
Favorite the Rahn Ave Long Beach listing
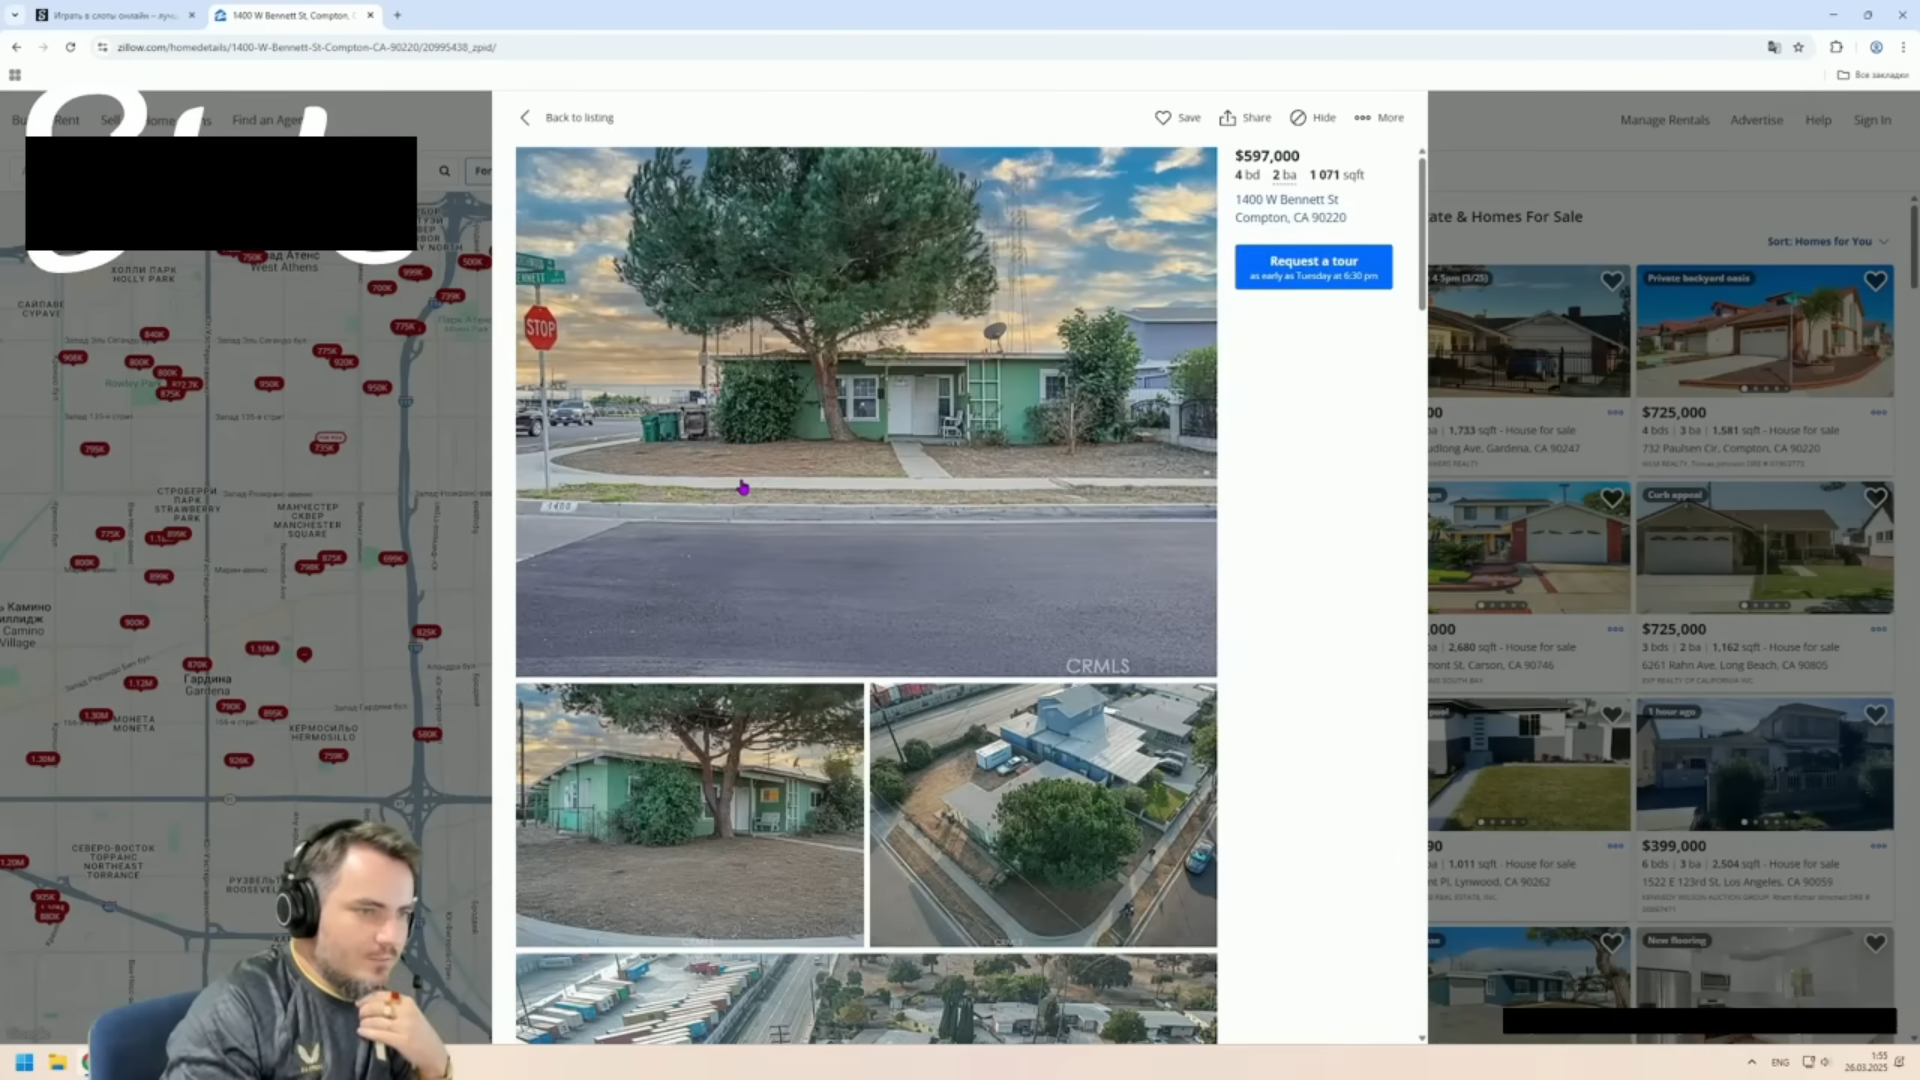pos(1875,497)
